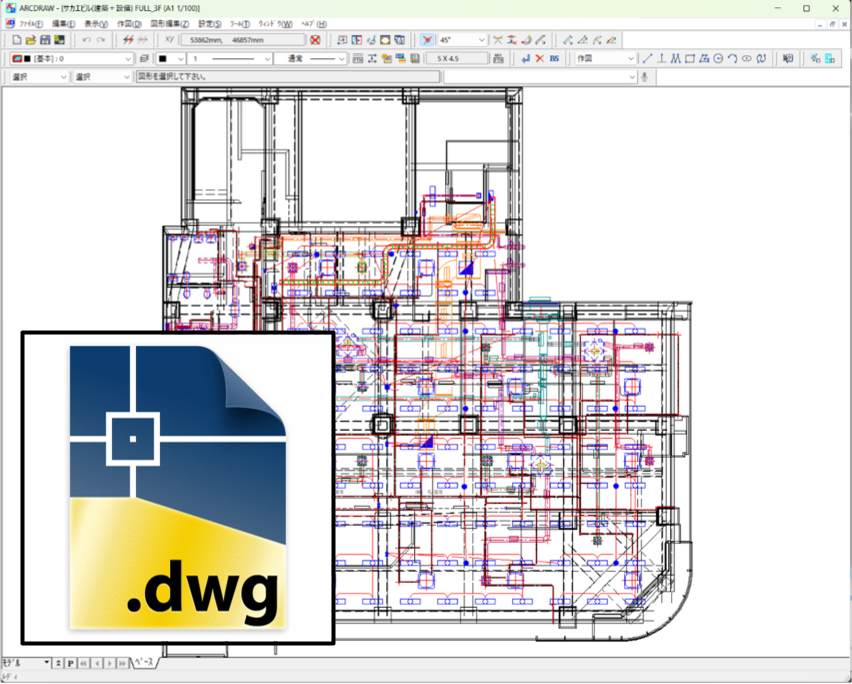Select the ellipse drawing tool
The width and height of the screenshot is (852, 684).
point(747,59)
